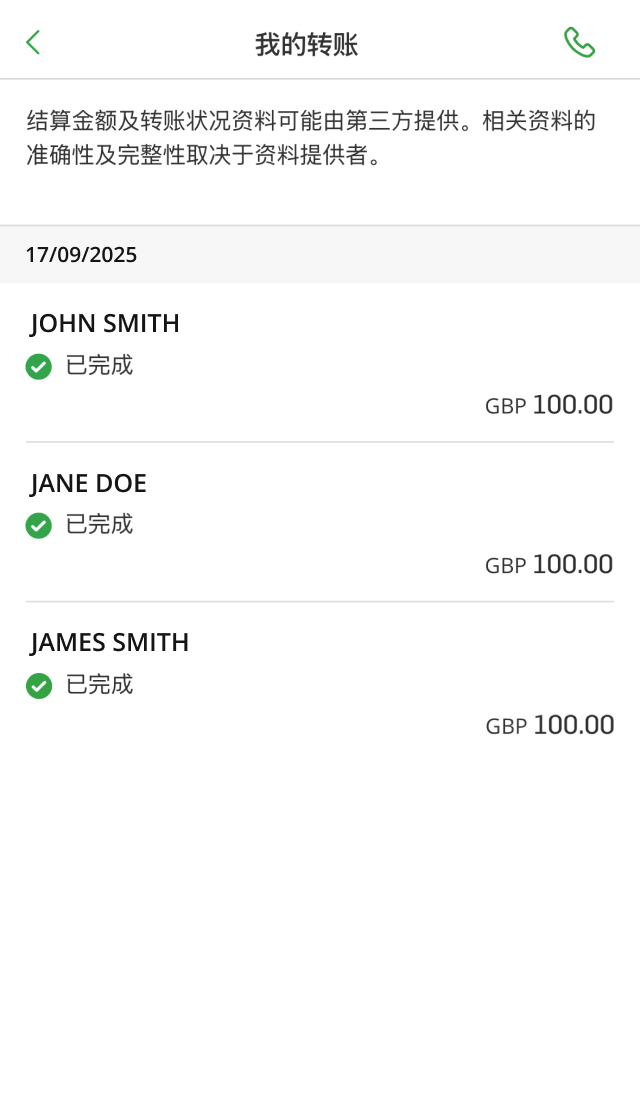Tap the phone call icon

[x=579, y=42]
